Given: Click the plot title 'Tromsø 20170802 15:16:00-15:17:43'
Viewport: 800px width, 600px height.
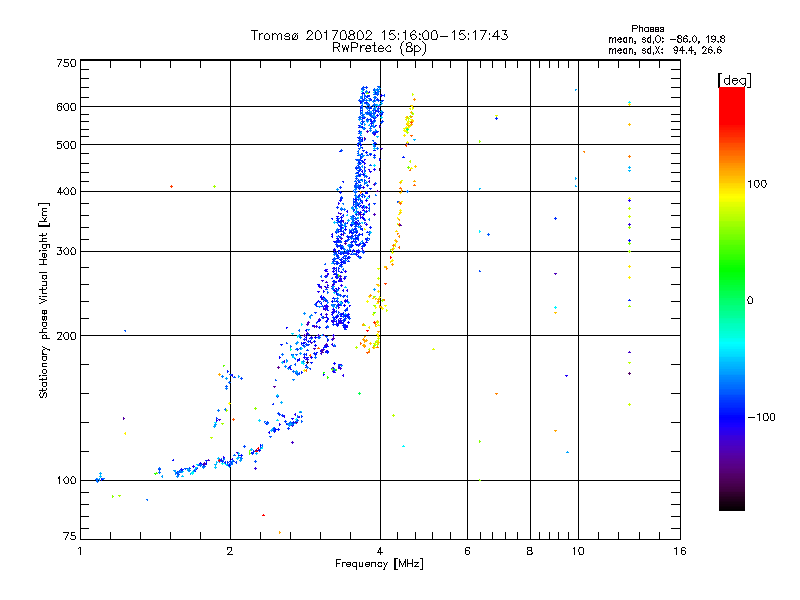Looking at the screenshot, I should [x=379, y=35].
